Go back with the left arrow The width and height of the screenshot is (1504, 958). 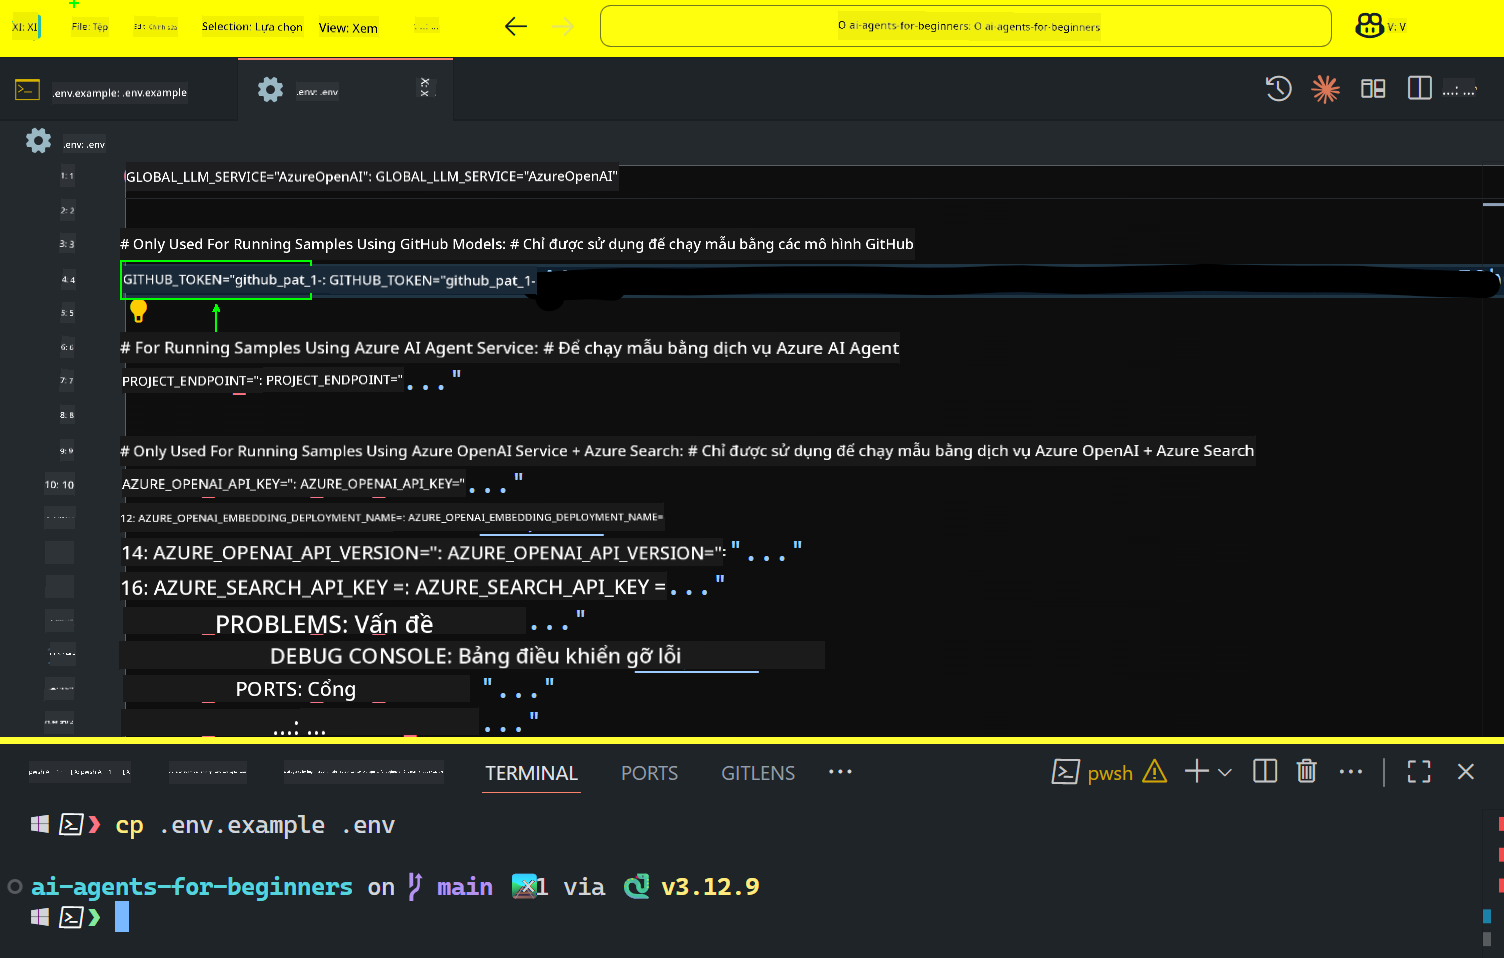(516, 27)
